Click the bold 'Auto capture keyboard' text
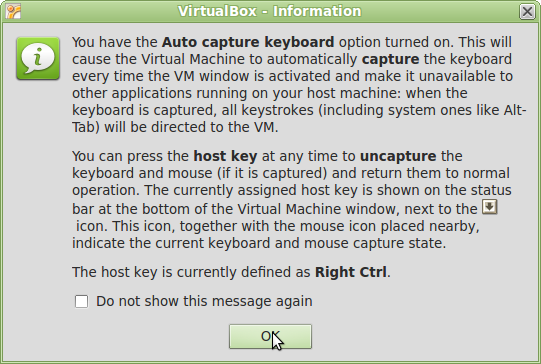Screen dimensions: 541x364 click(x=248, y=42)
